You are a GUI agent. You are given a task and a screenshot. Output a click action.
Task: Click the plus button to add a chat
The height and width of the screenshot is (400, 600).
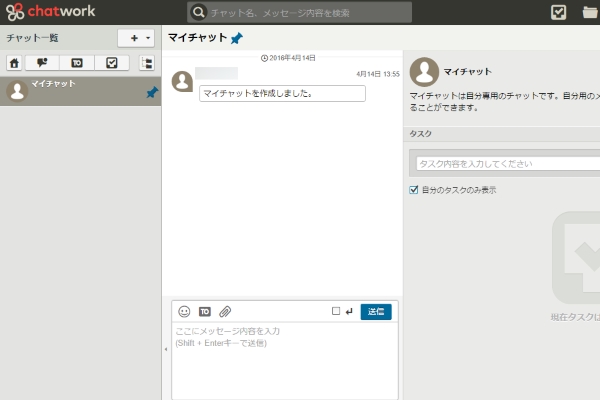(134, 38)
